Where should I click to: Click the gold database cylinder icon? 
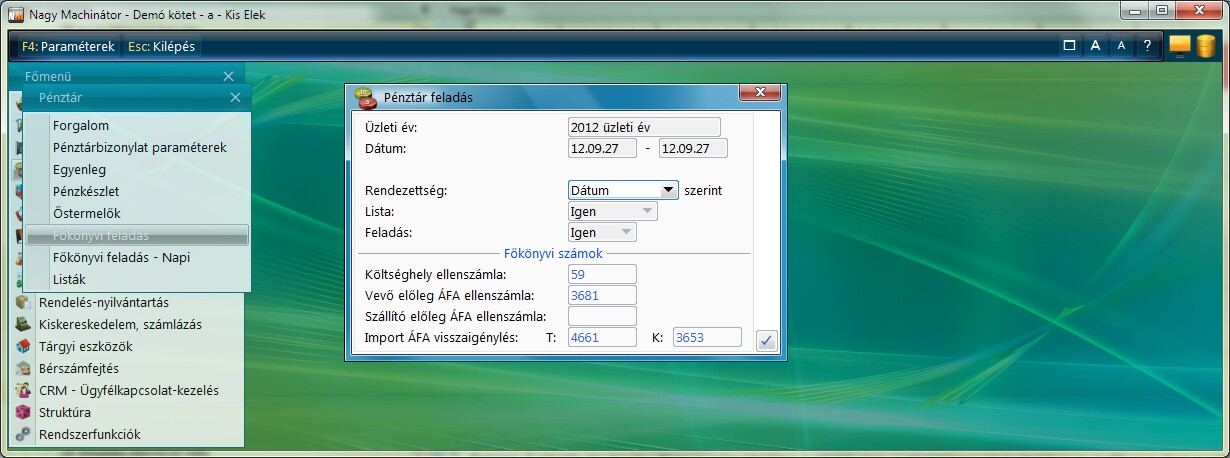point(1206,46)
